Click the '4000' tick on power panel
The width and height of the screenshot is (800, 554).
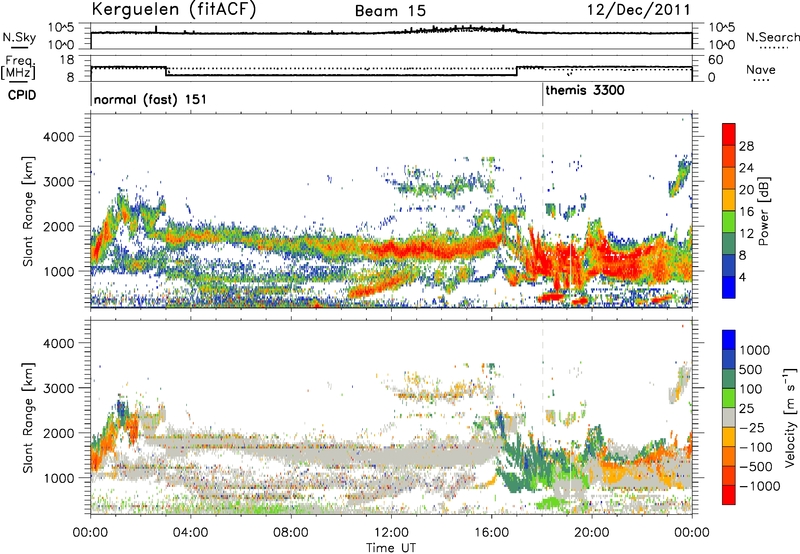58,137
